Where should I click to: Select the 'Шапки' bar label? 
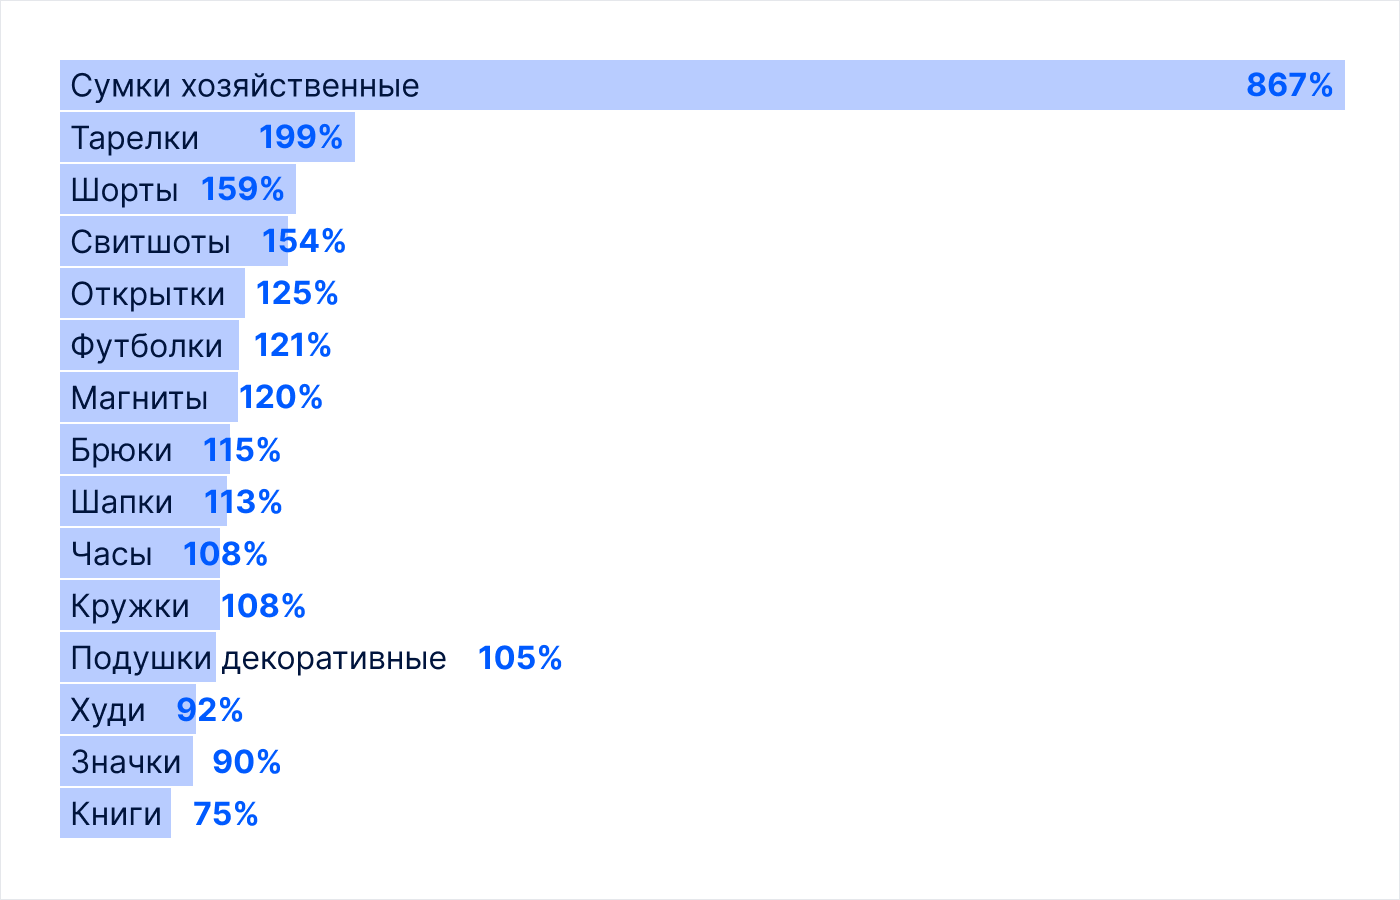[x=122, y=502]
